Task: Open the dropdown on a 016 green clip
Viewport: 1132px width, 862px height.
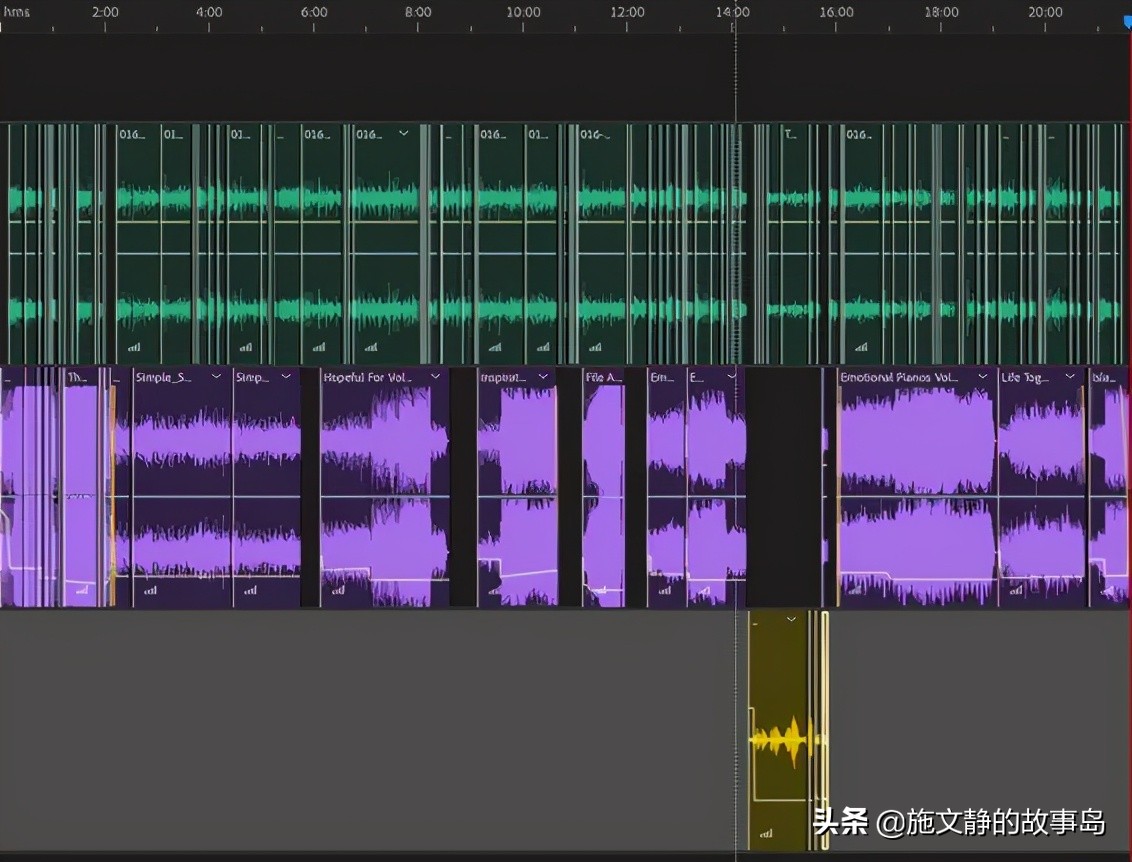Action: (404, 132)
